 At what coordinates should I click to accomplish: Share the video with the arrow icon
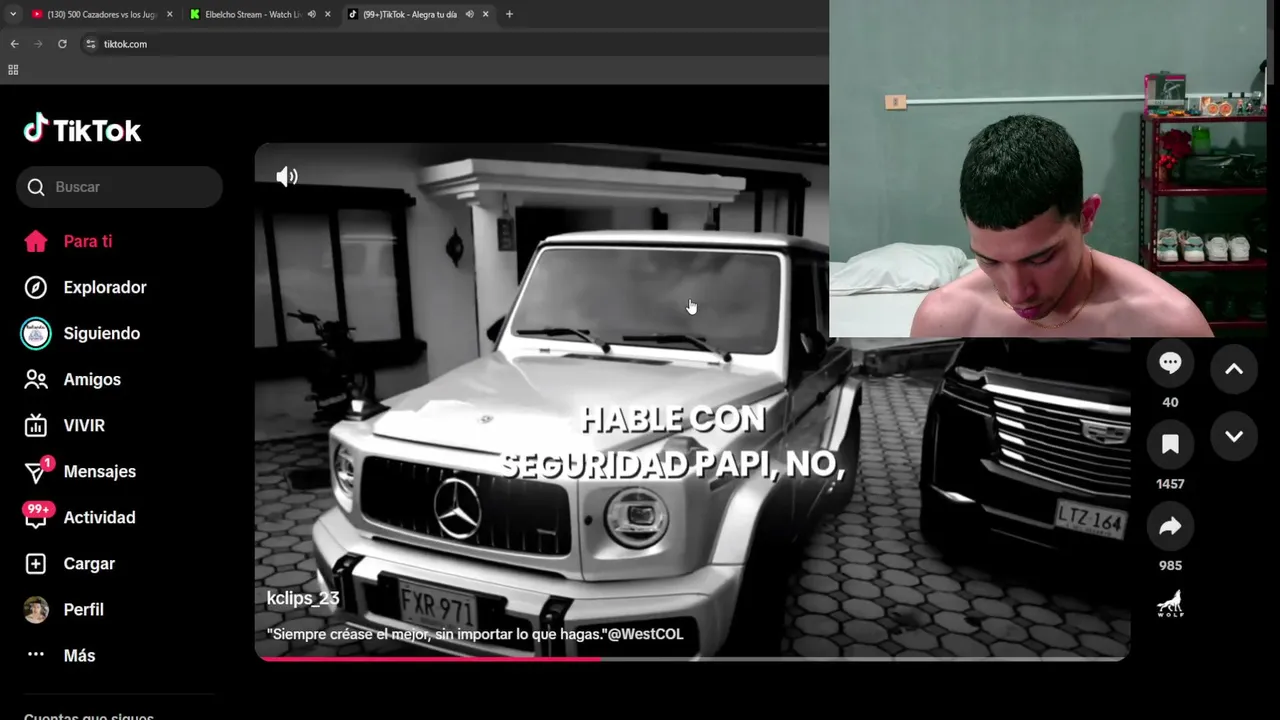(x=1170, y=527)
